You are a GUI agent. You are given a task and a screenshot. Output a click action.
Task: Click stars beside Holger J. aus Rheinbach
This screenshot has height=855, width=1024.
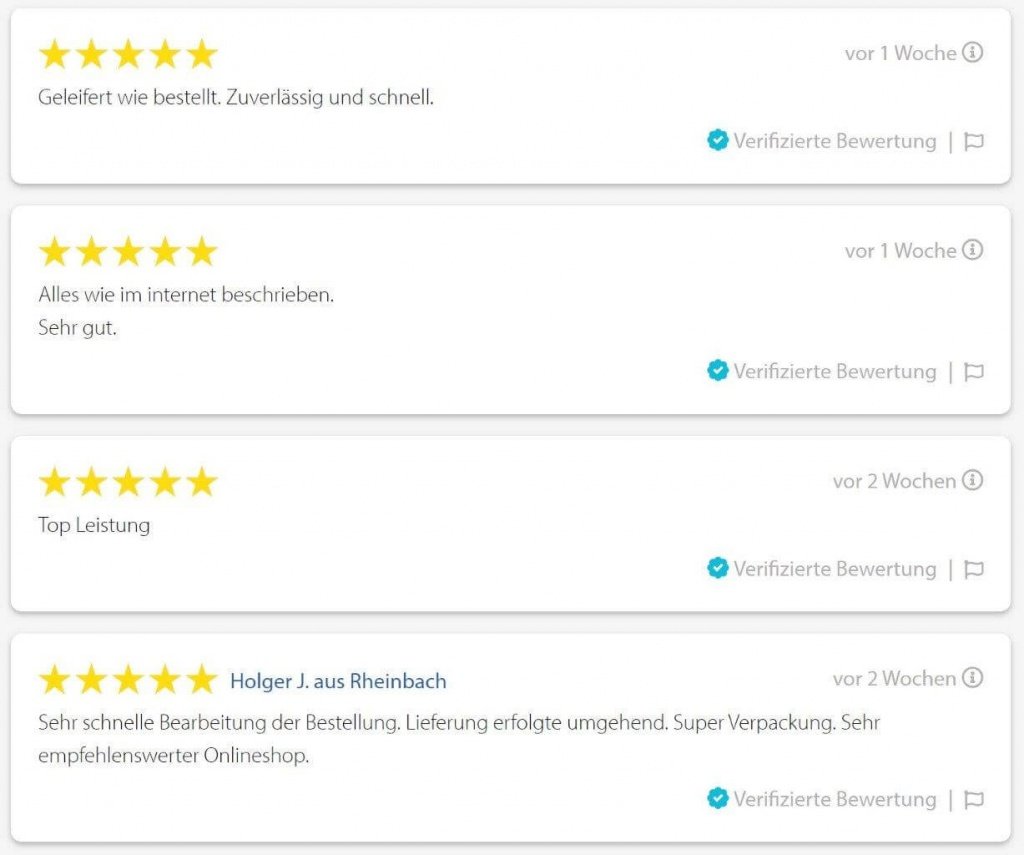point(128,680)
